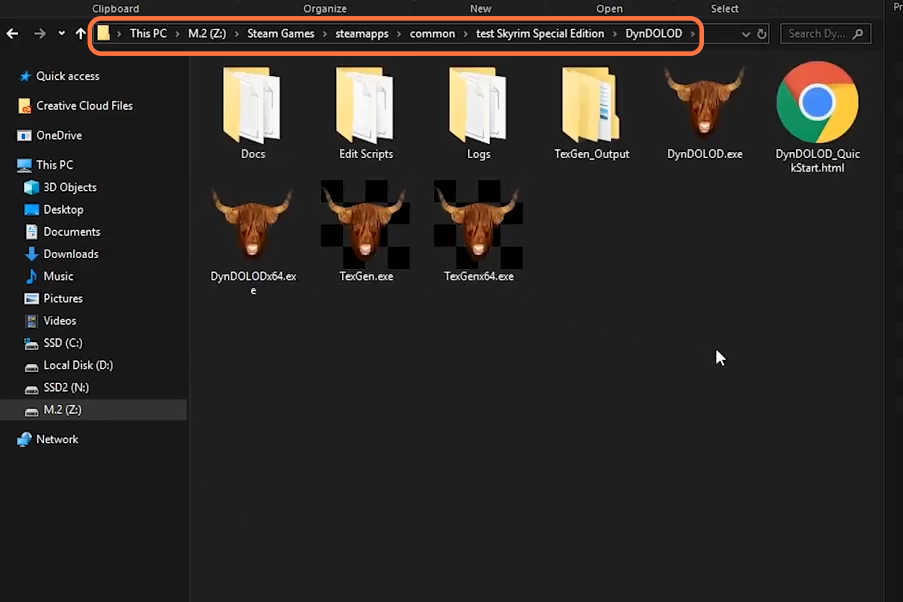This screenshot has height=602, width=903.
Task: Jump to common breadcrumb
Action: (x=432, y=33)
